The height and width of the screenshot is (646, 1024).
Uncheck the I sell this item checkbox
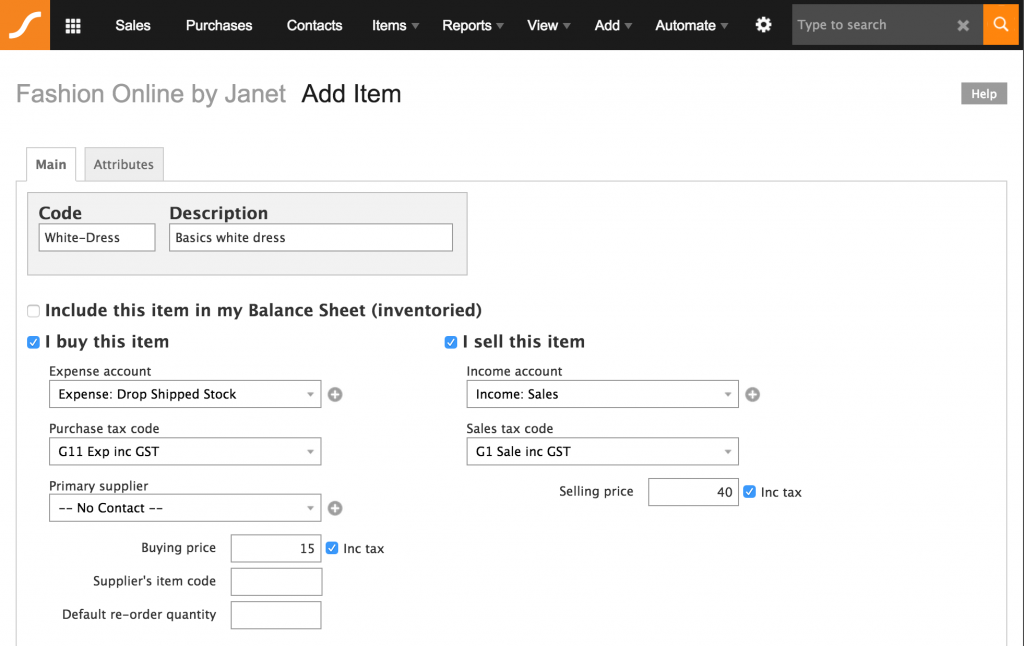pyautogui.click(x=451, y=342)
